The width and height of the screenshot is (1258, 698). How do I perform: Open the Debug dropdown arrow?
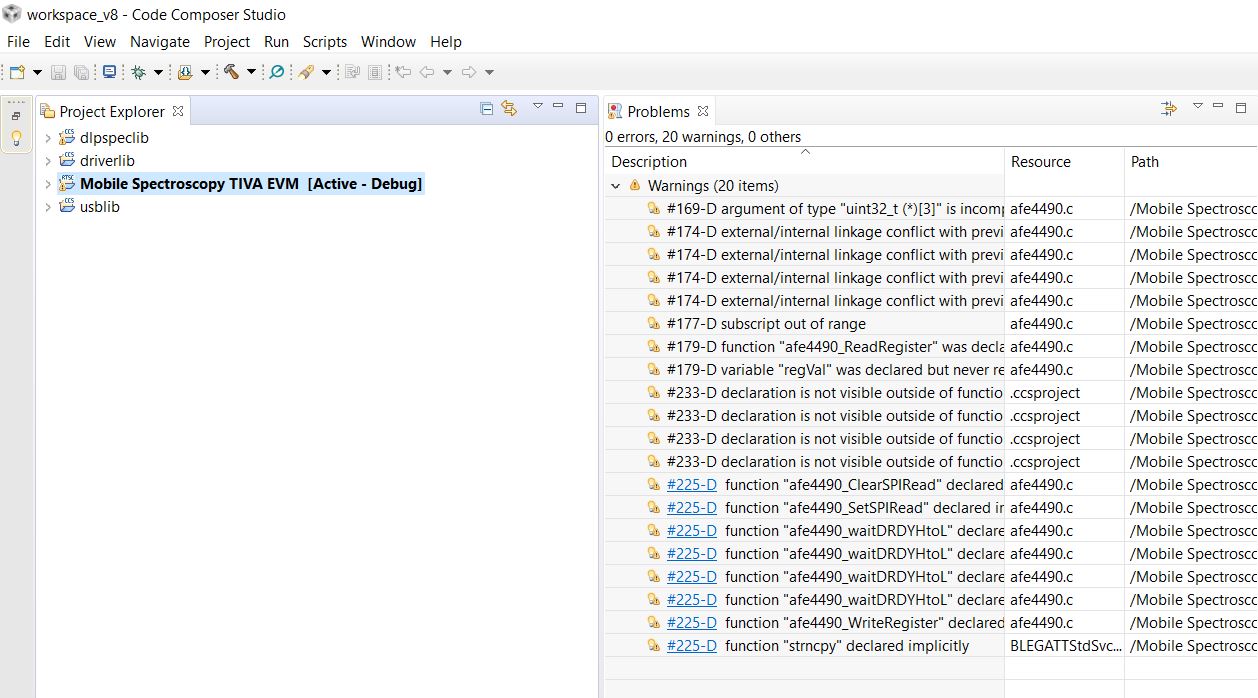coord(158,72)
